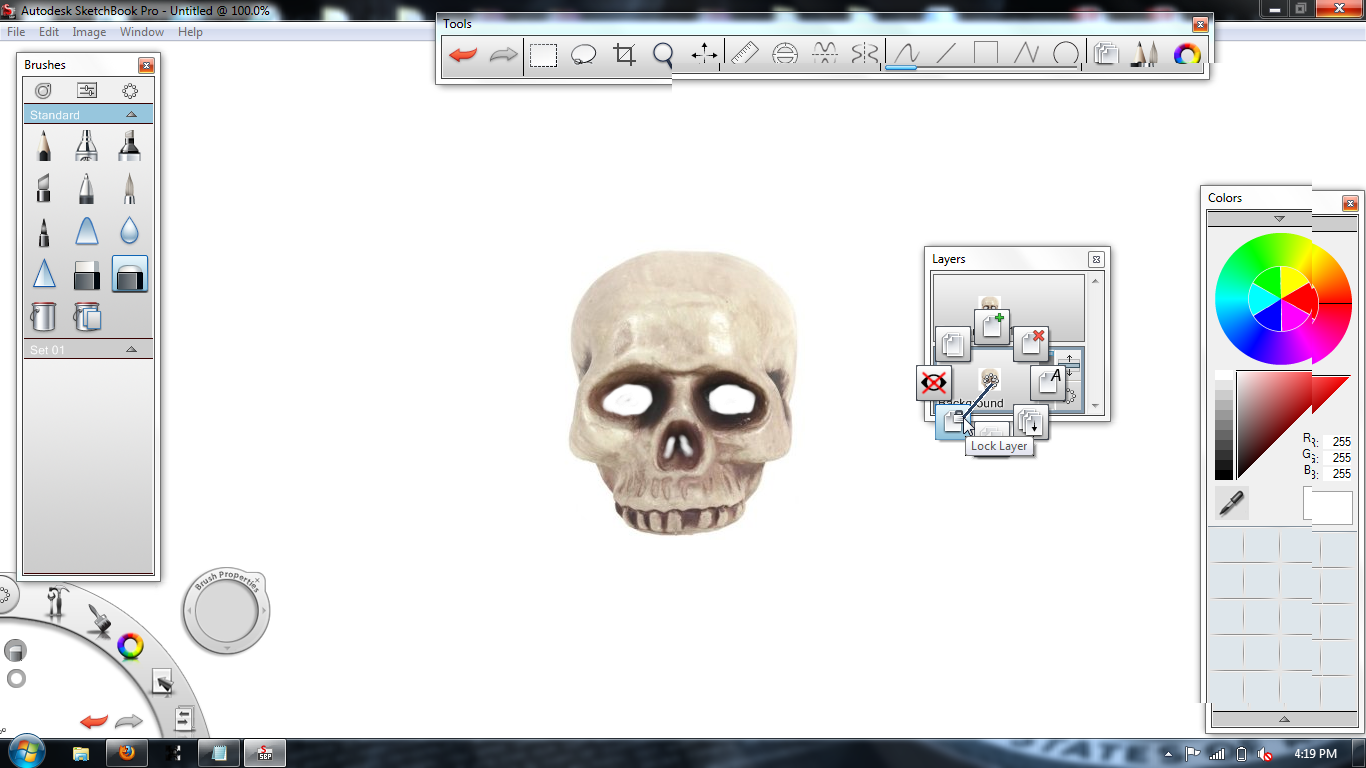Collapse the Standard brush set
The width and height of the screenshot is (1366, 768).
coord(131,115)
